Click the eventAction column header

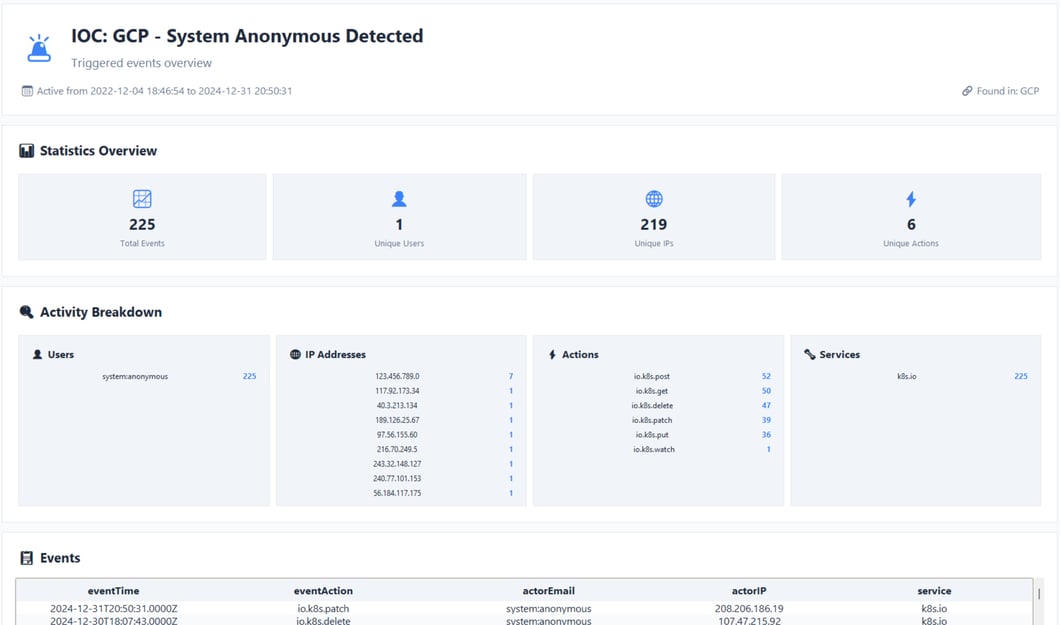coord(323,591)
